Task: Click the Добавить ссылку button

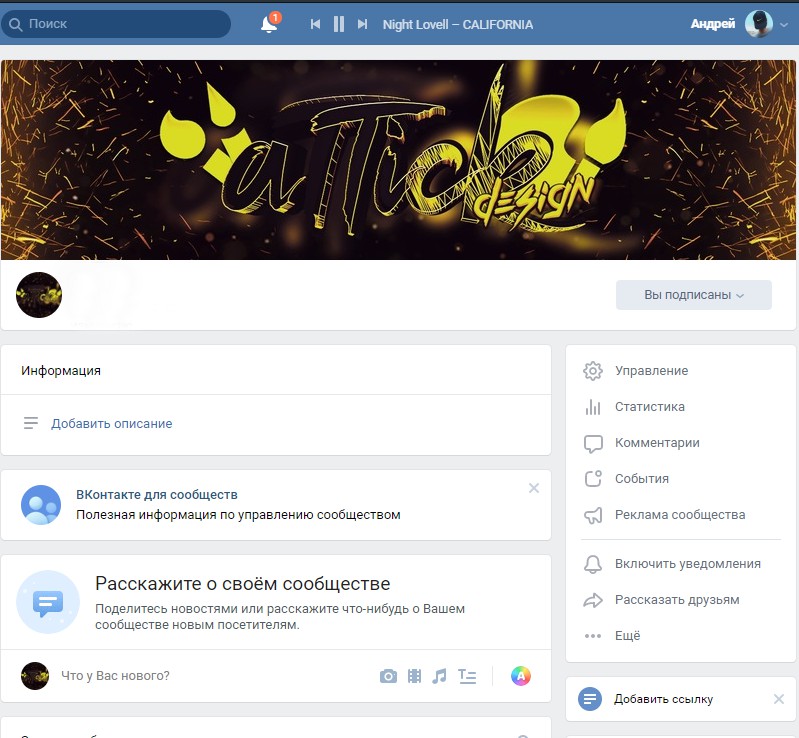Action: 663,699
